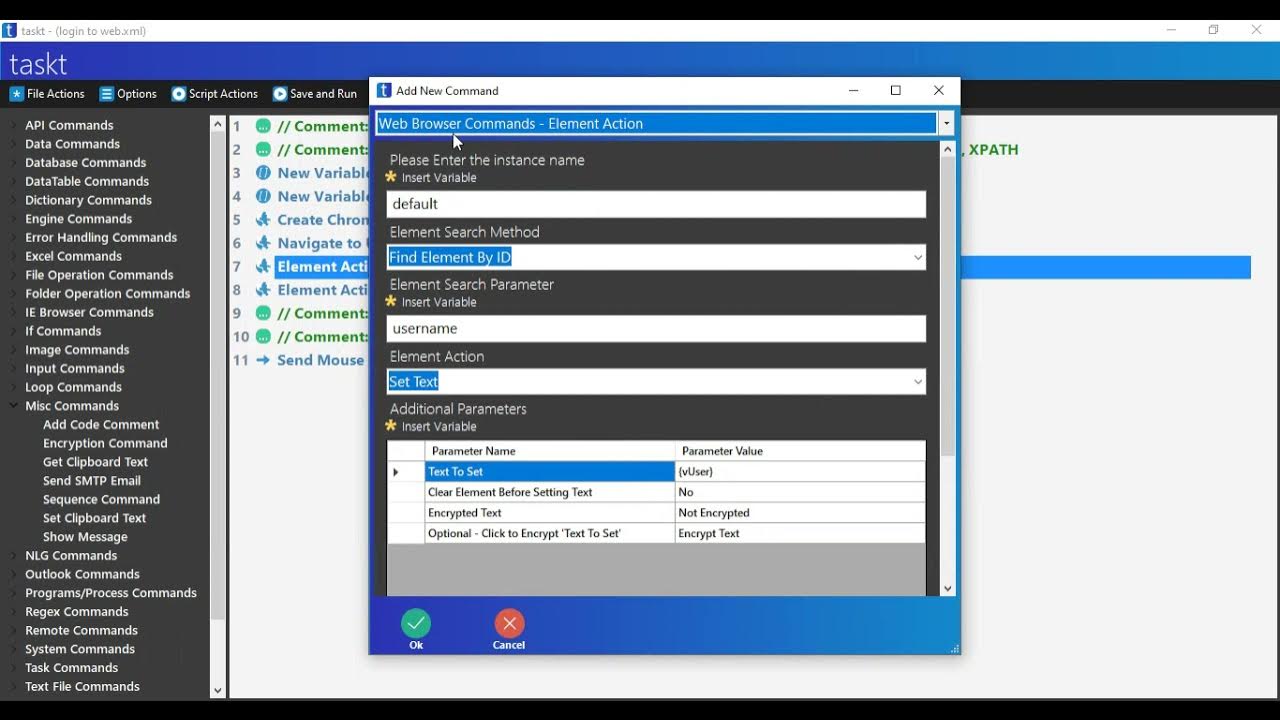The image size is (1280, 720).
Task: Expand Text File Commands category
Action: coord(14,687)
